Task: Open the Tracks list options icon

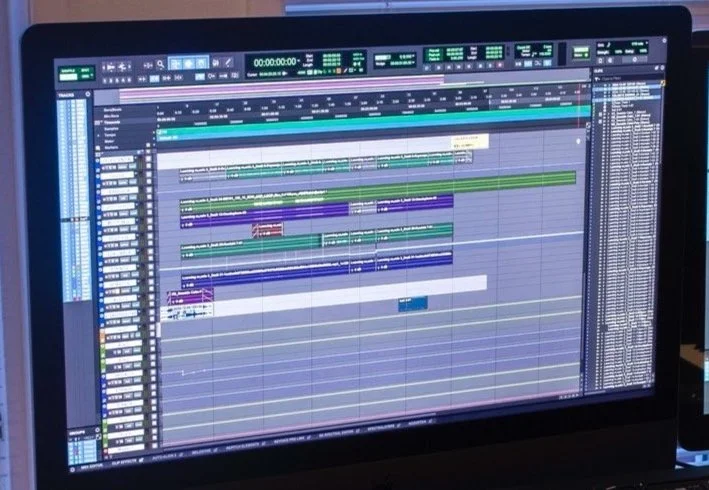Action: pyautogui.click(x=88, y=94)
